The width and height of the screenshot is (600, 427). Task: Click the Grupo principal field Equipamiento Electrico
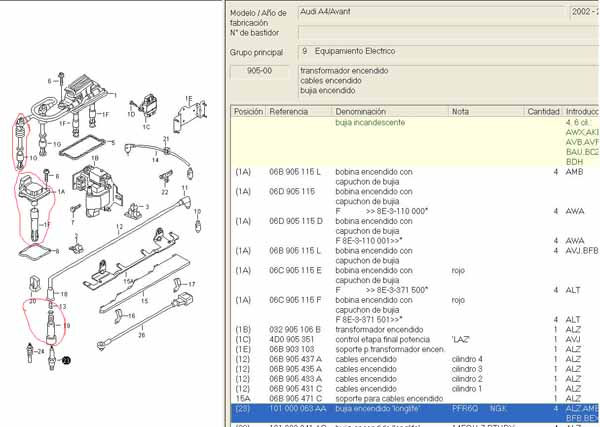click(449, 51)
